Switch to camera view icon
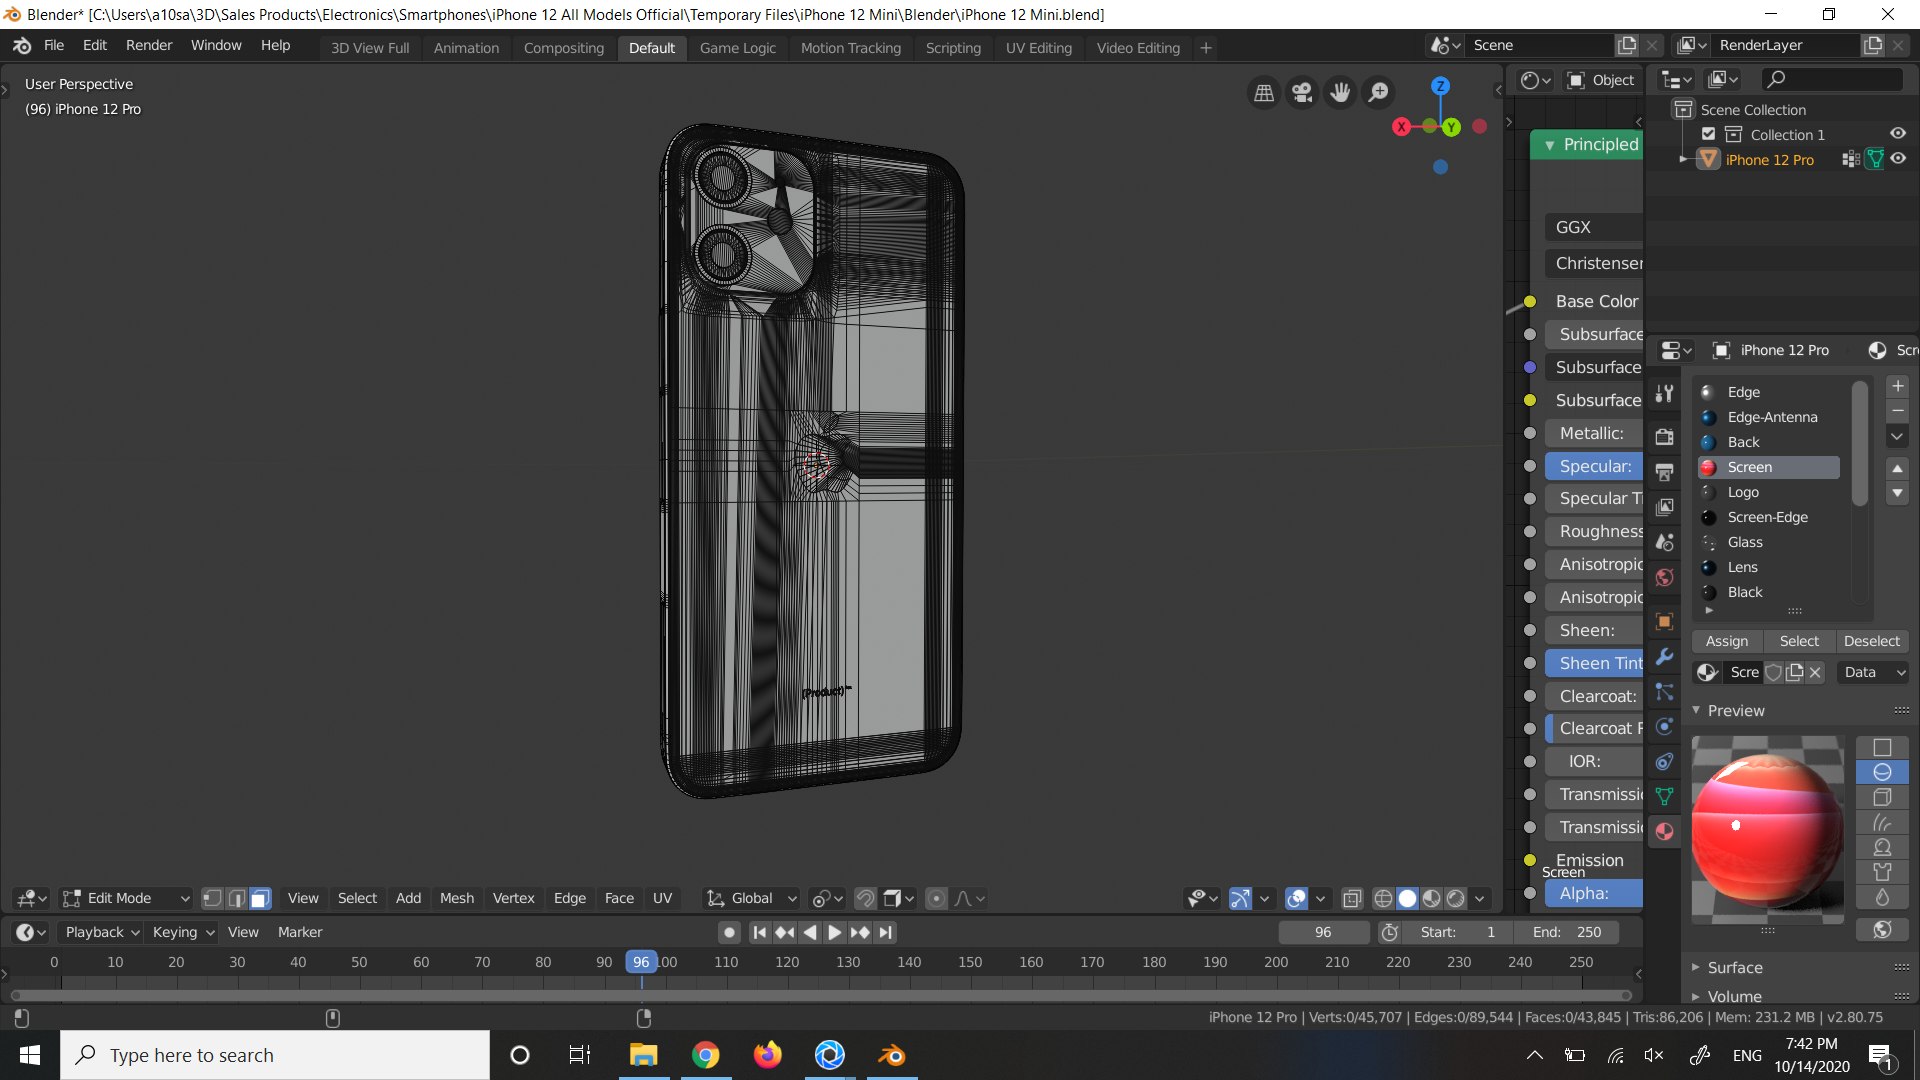Image resolution: width=1920 pixels, height=1080 pixels. click(x=1302, y=93)
